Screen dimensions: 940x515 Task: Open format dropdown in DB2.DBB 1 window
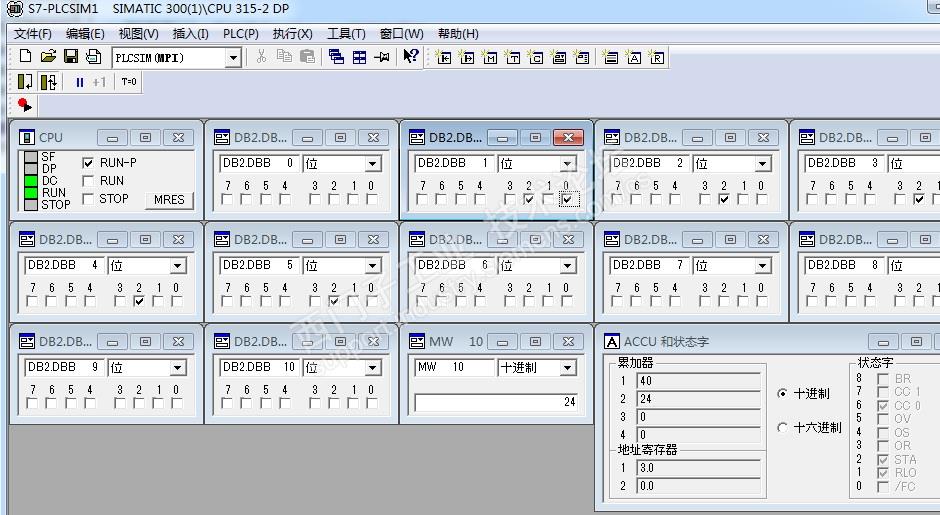coord(567,164)
